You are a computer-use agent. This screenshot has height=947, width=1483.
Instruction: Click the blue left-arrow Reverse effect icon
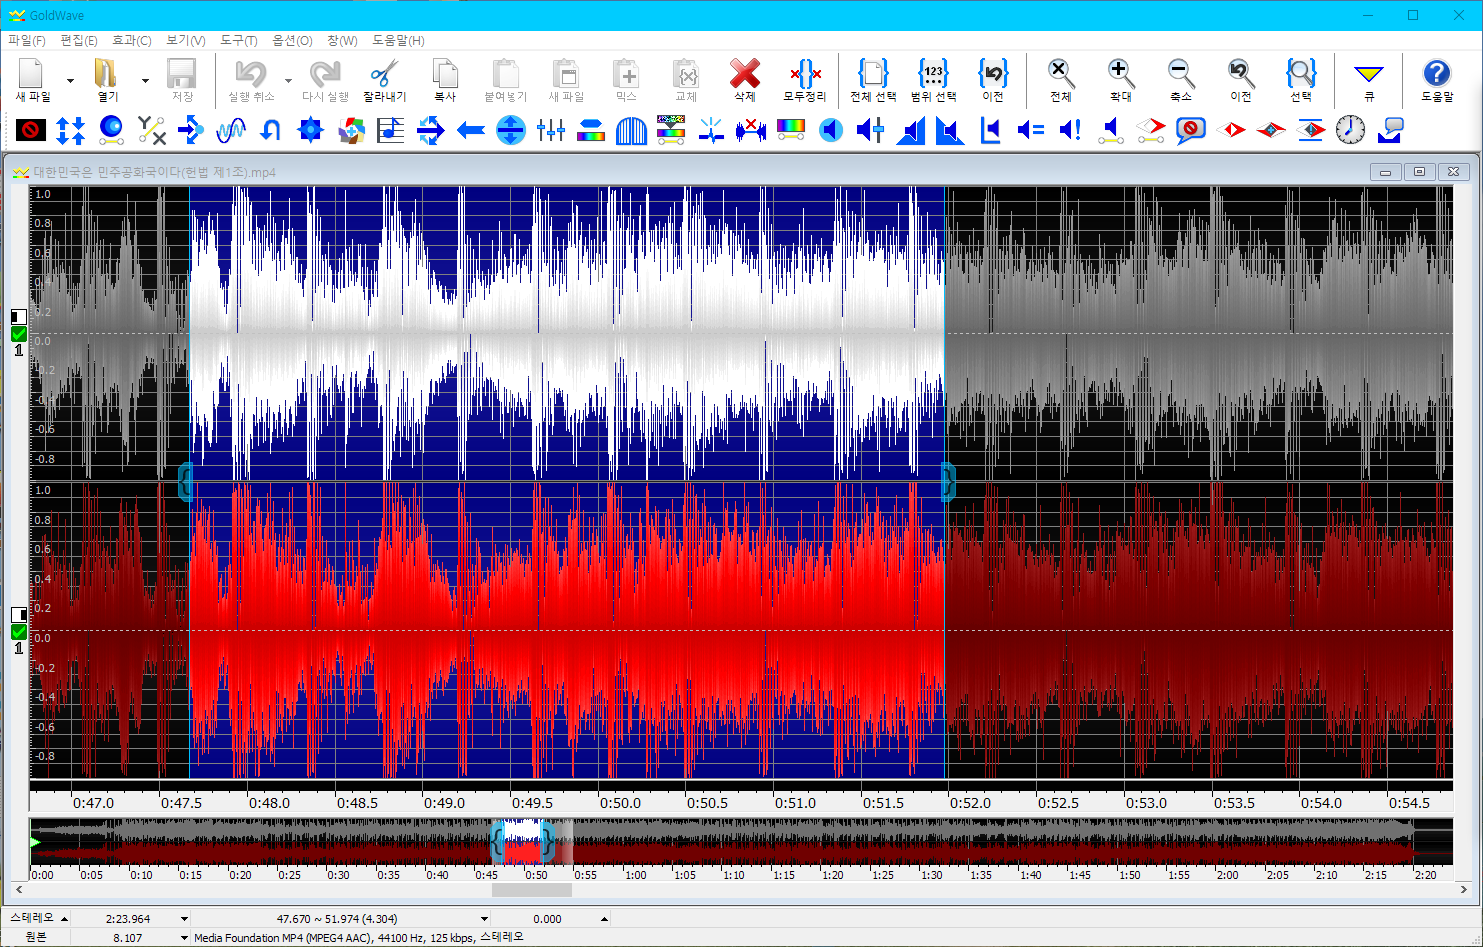pyautogui.click(x=471, y=130)
